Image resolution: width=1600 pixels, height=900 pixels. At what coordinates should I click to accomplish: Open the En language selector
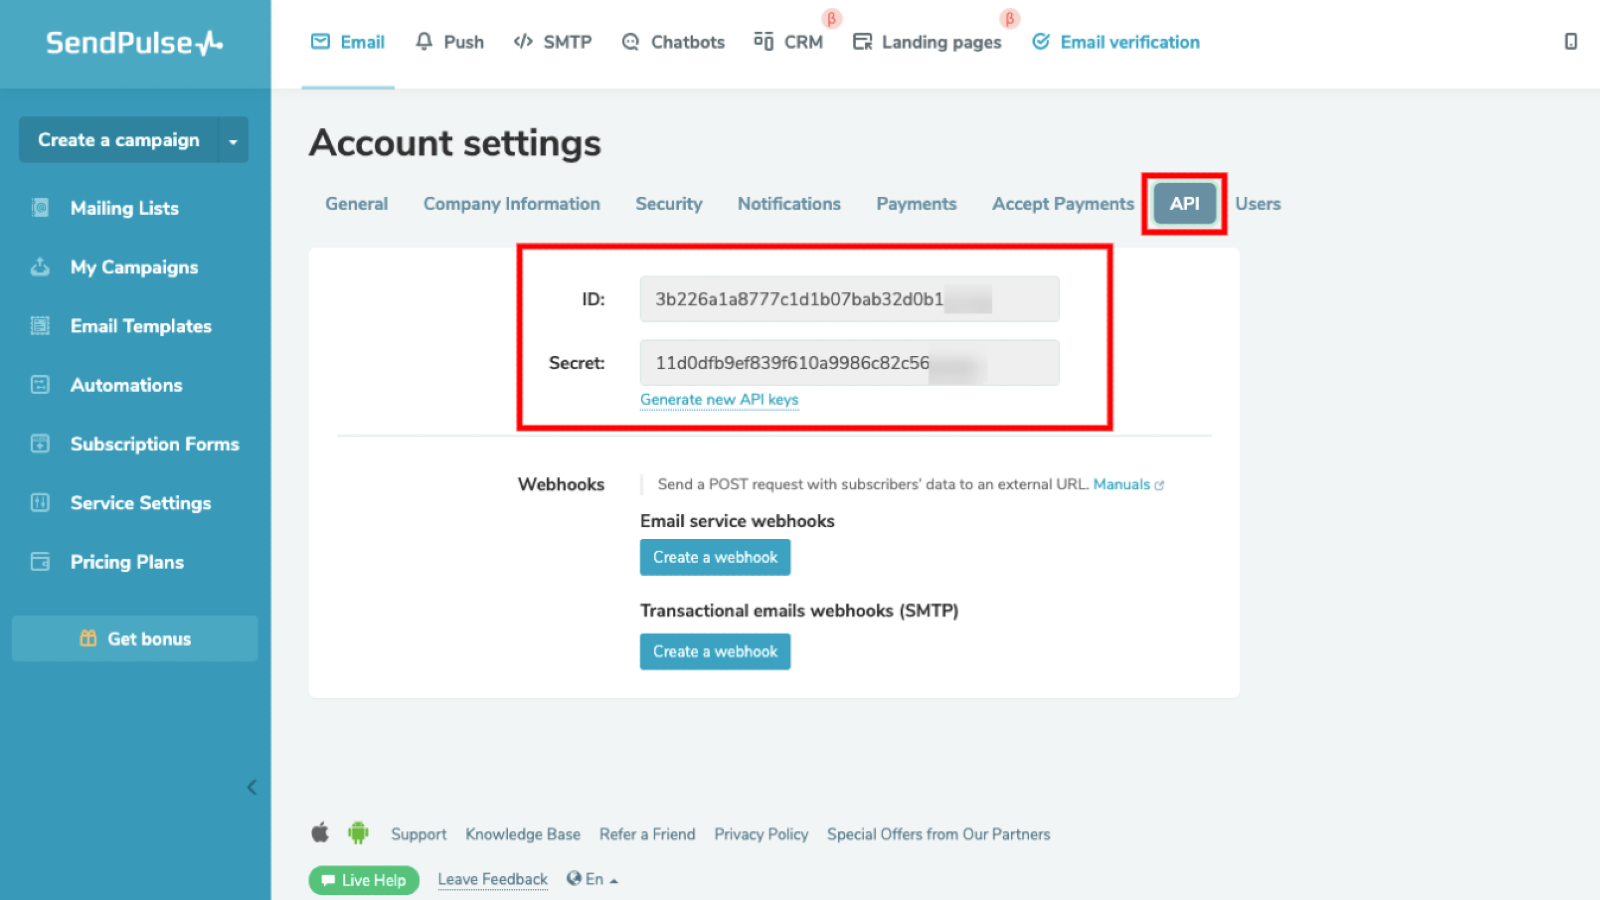[593, 879]
